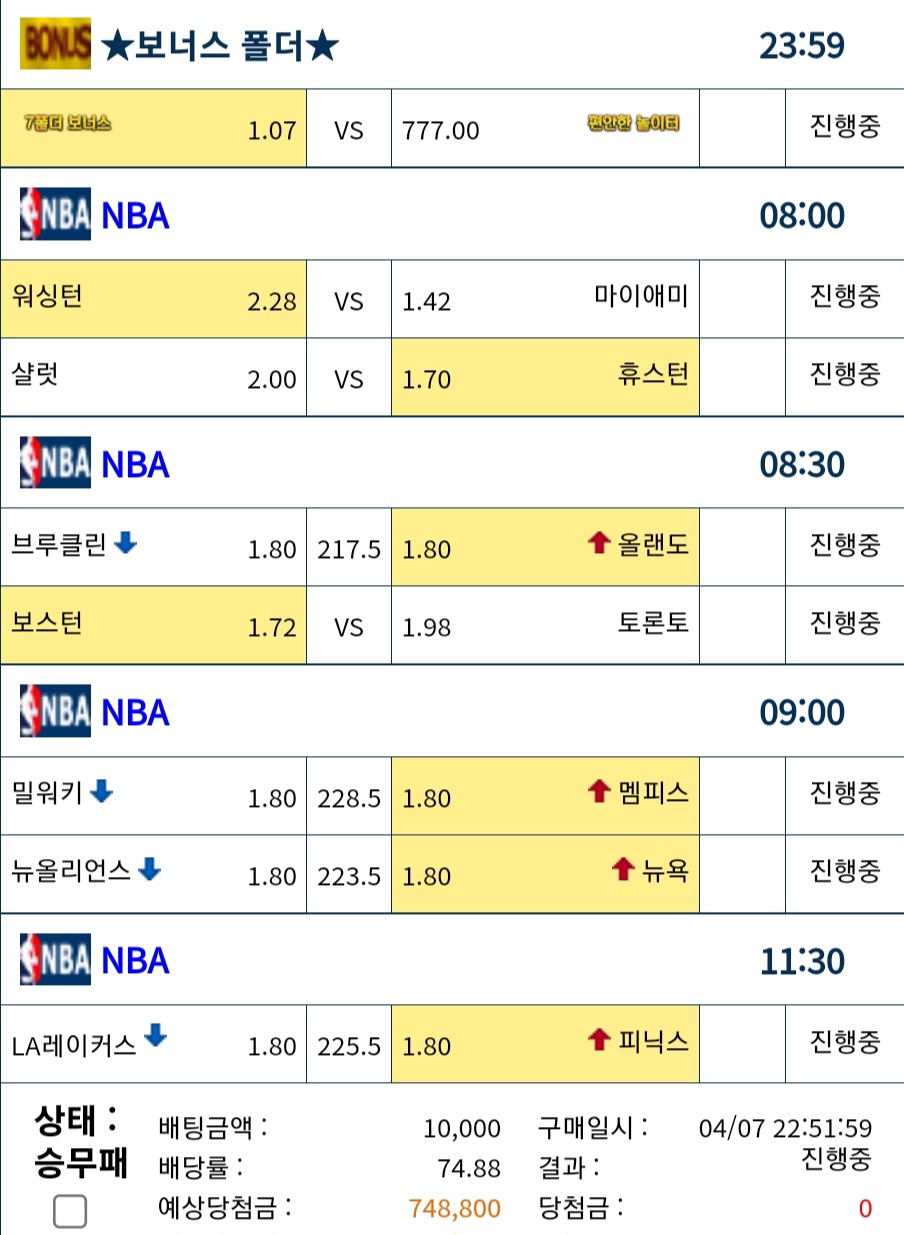Viewport: 904px width, 1235px height.
Task: Click the ★보너스 폴더★ header
Action: (221, 45)
